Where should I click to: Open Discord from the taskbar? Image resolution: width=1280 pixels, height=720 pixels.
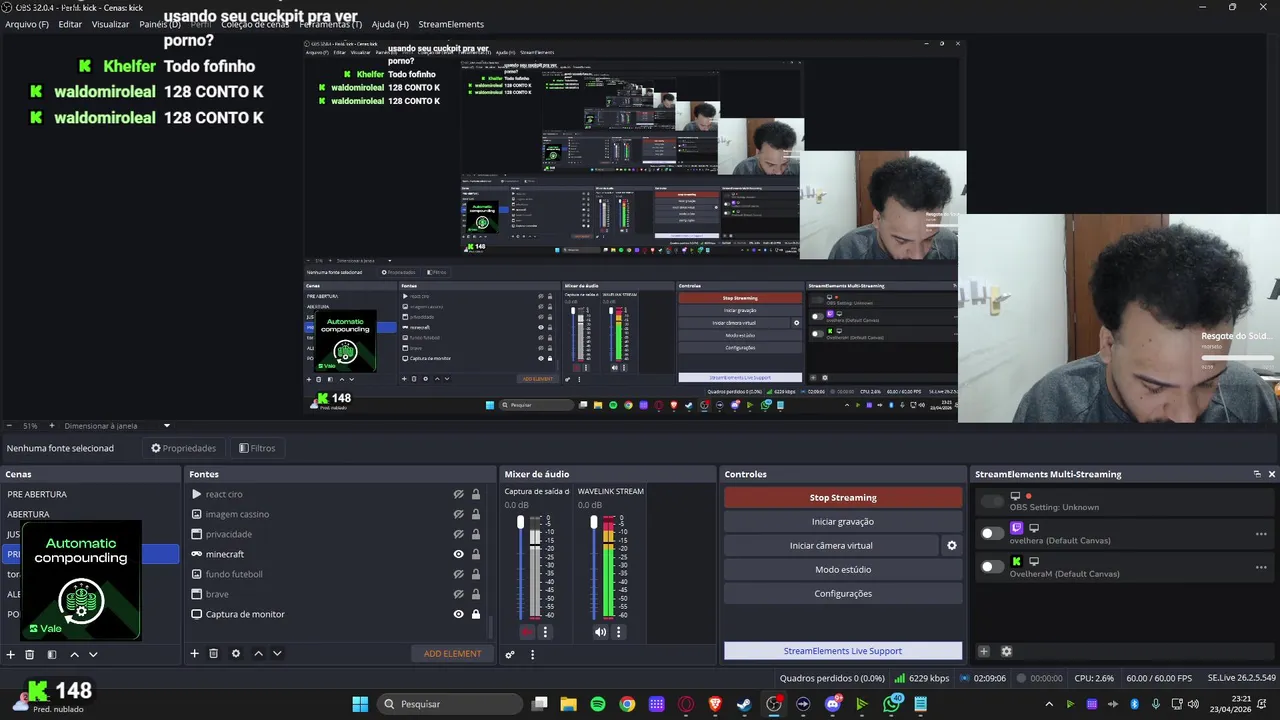pyautogui.click(x=833, y=704)
